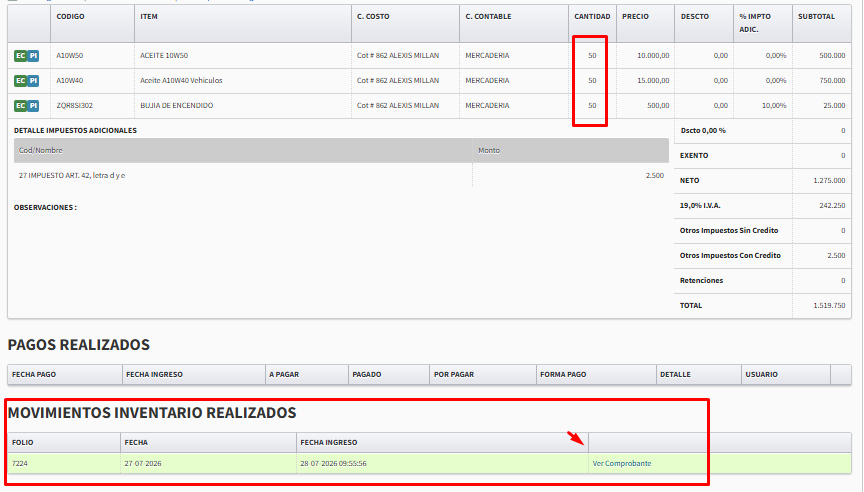Screen dimensions: 864x492
Task: Click the timestamp 28-07-2026 09:55:56
Action: point(333,463)
